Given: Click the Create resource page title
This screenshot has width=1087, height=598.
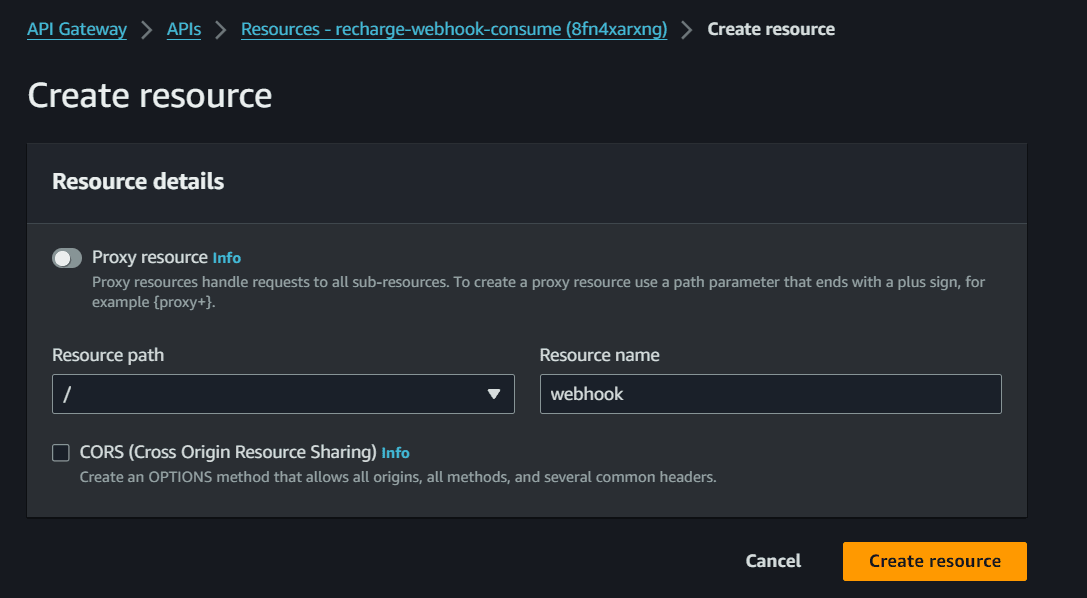Looking at the screenshot, I should coord(150,95).
